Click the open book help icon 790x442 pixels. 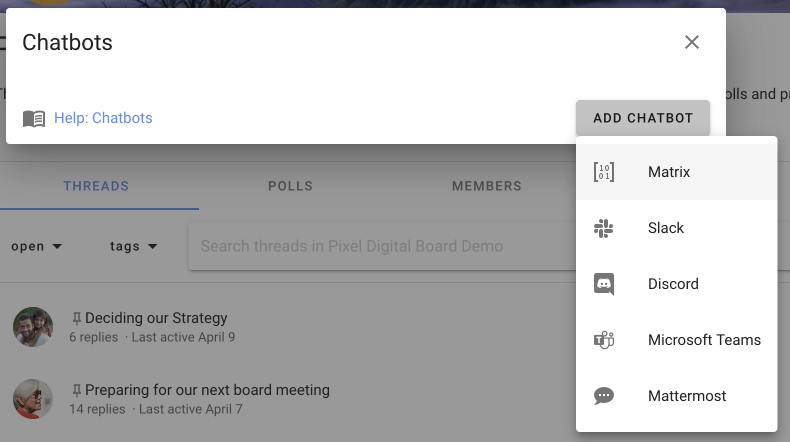[x=34, y=118]
